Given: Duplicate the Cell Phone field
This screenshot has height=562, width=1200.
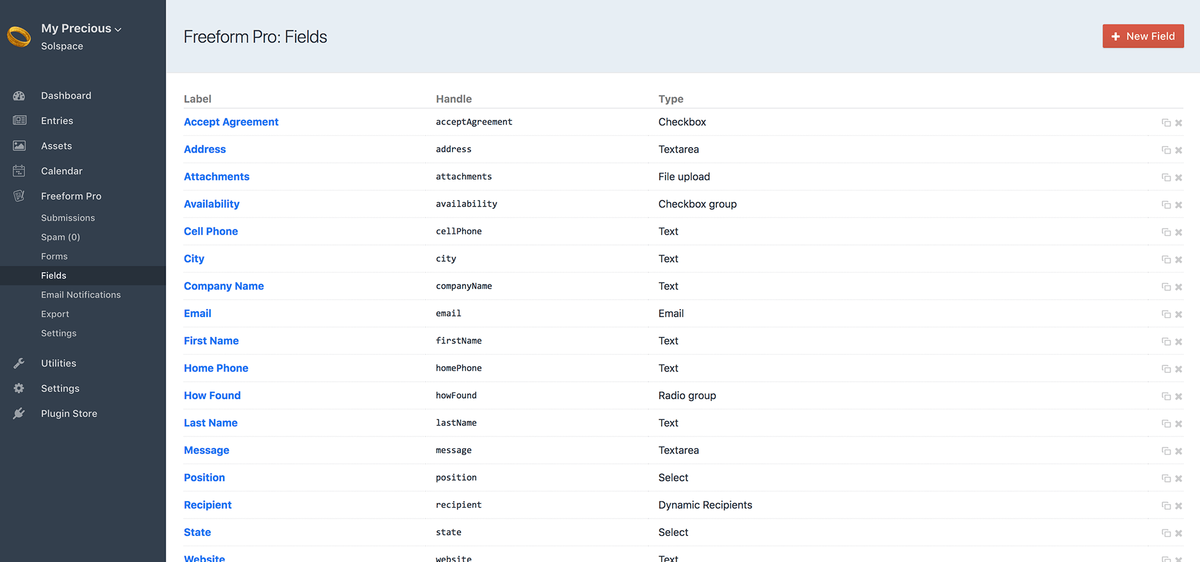Looking at the screenshot, I should click(1166, 232).
